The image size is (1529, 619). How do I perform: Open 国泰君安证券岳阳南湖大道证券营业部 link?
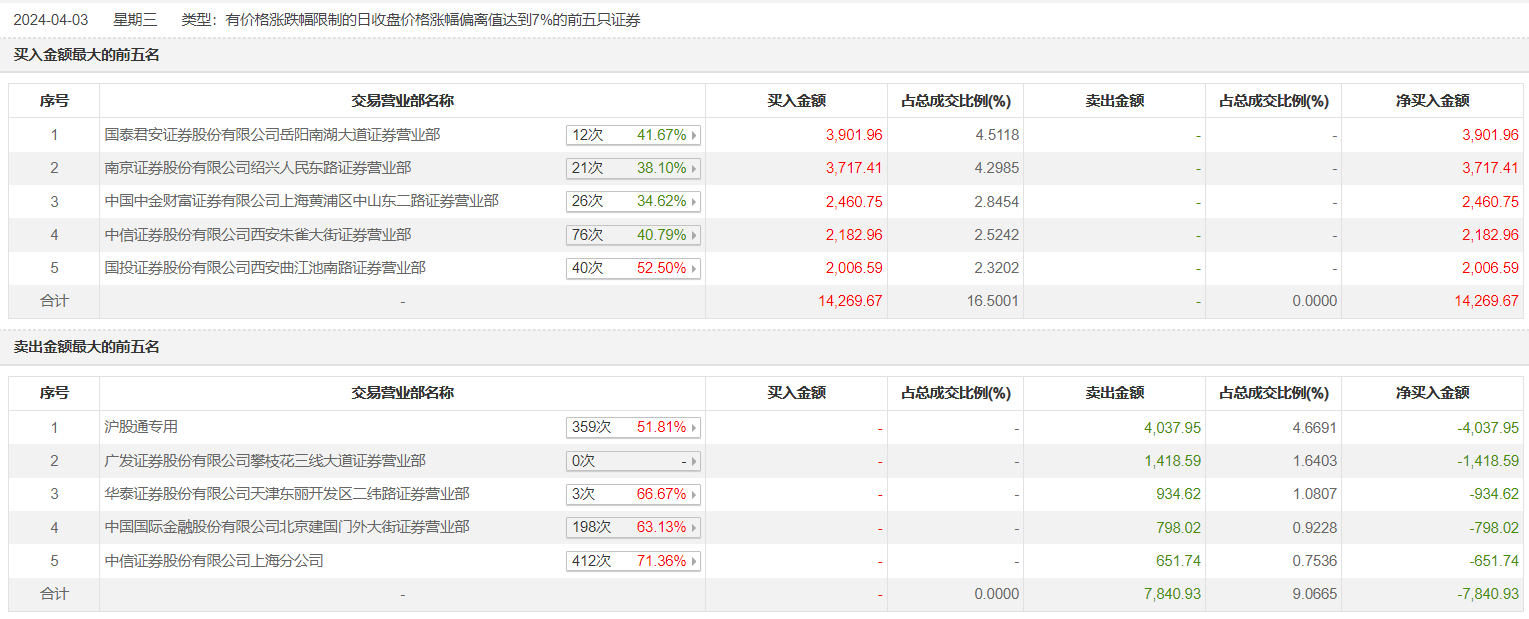(x=272, y=134)
